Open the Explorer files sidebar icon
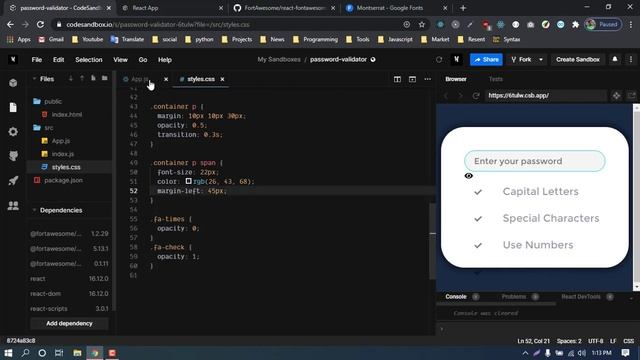Screen dimensions: 640x360 13,107
